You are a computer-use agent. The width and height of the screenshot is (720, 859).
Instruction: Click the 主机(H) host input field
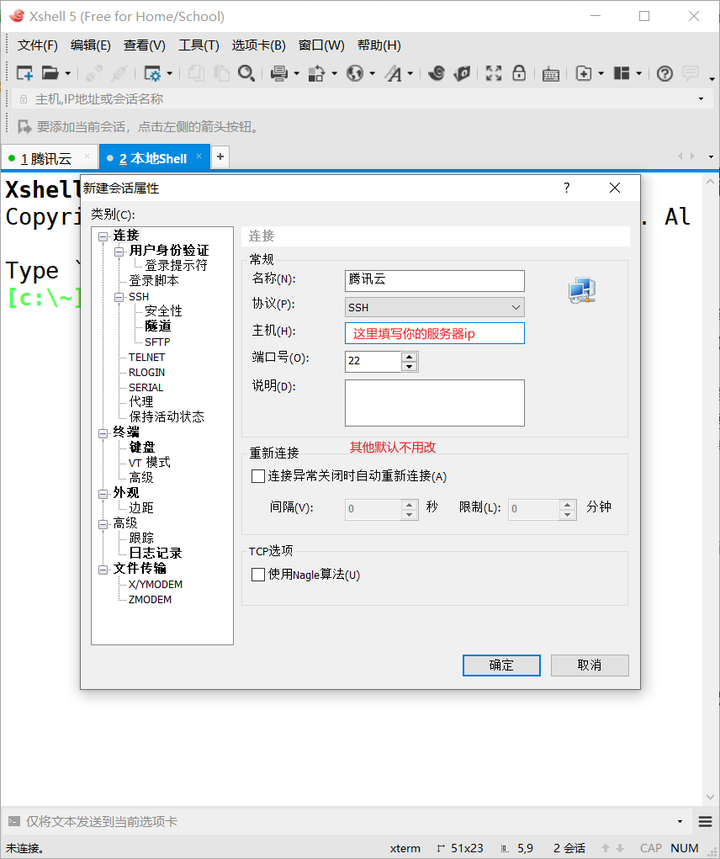point(435,333)
